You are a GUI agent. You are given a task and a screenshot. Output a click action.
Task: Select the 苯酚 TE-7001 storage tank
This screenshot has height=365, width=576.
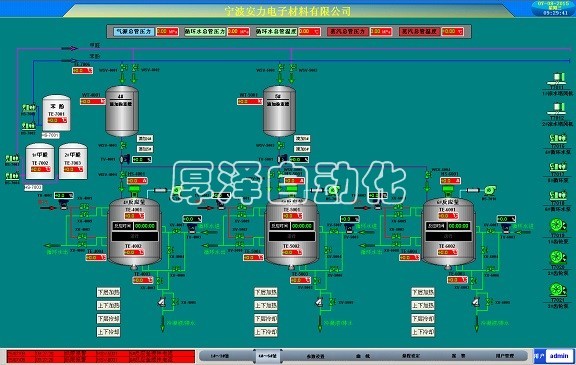coord(56,113)
